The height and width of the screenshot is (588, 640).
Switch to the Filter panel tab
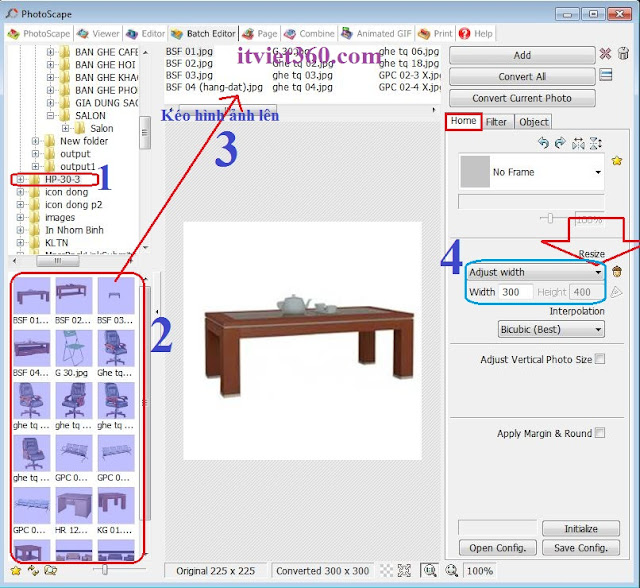click(496, 122)
